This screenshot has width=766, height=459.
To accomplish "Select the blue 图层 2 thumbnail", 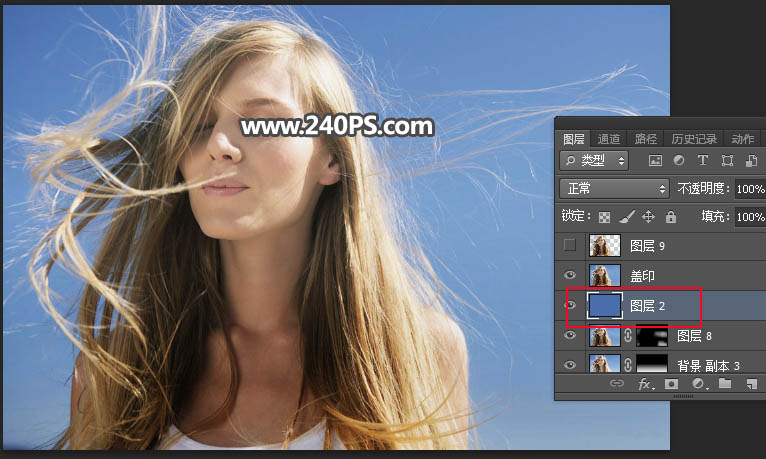I will click(x=605, y=306).
